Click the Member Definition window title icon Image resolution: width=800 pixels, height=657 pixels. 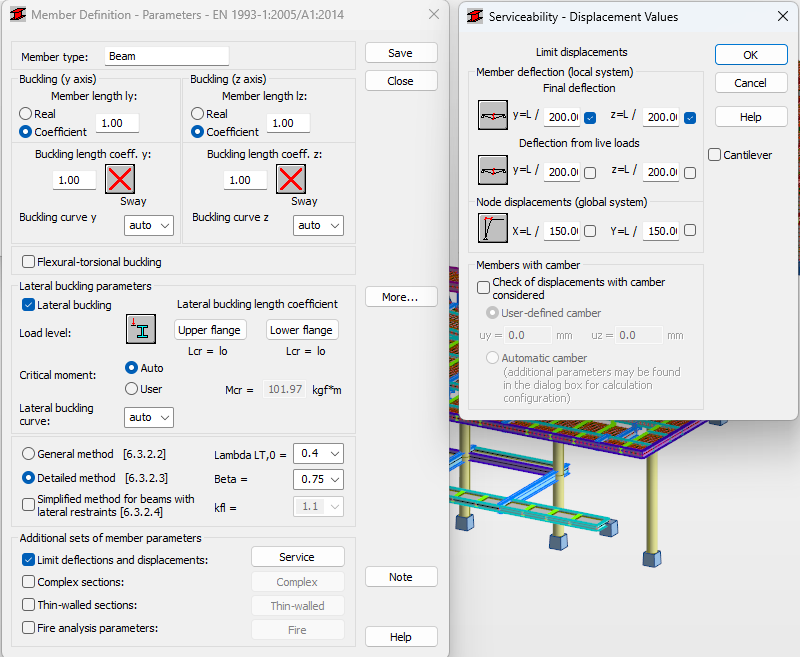pos(18,14)
